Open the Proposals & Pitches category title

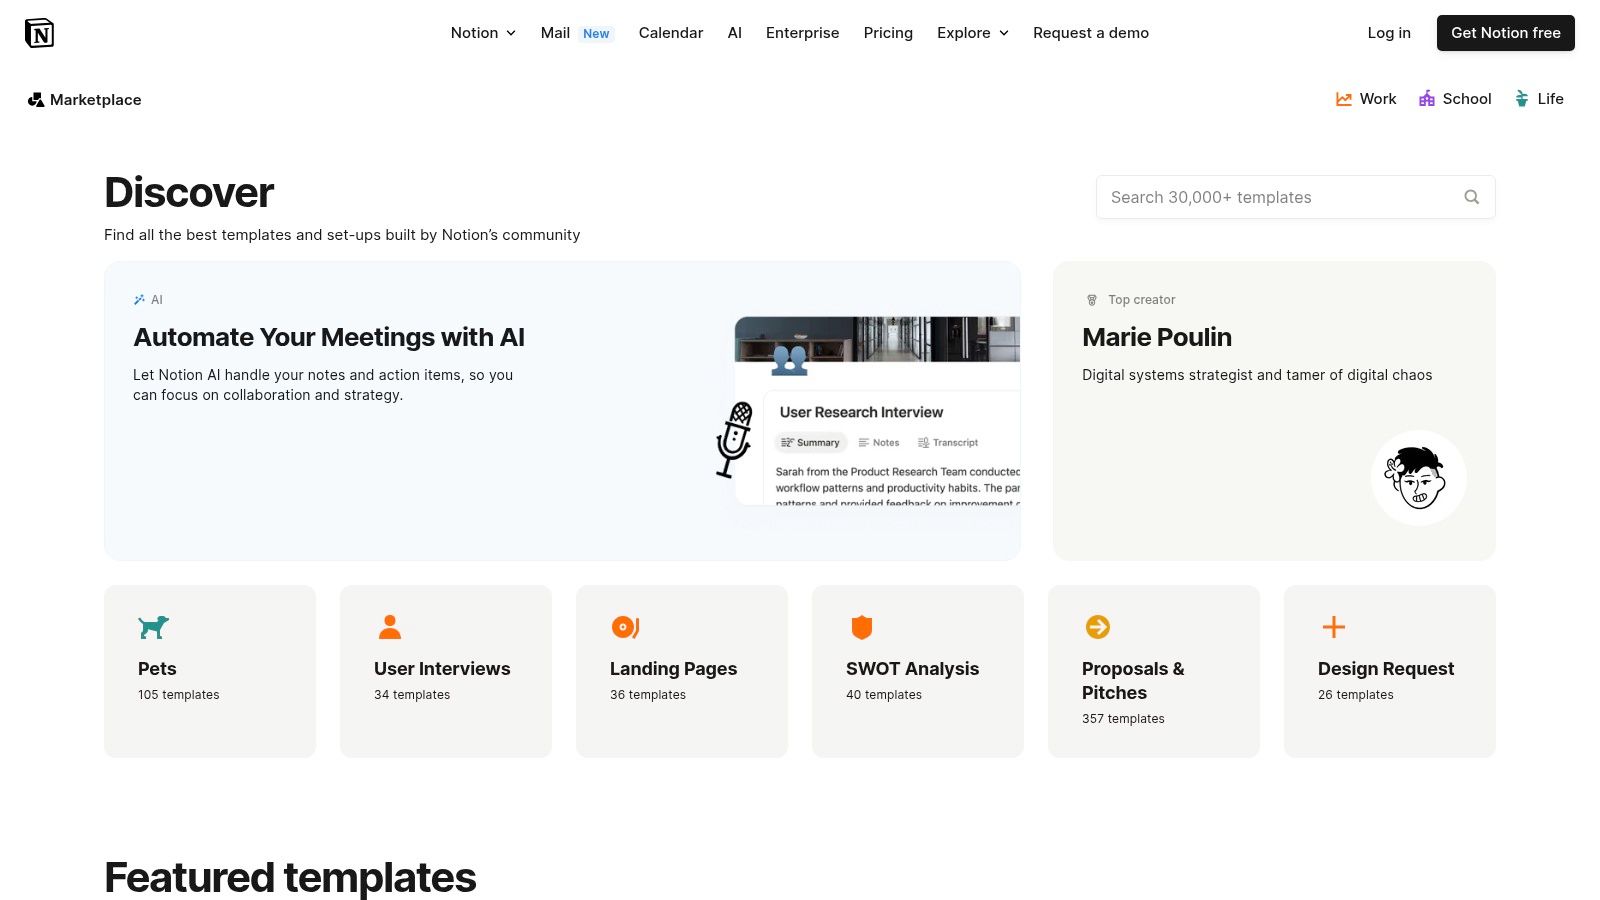pyautogui.click(x=1133, y=681)
